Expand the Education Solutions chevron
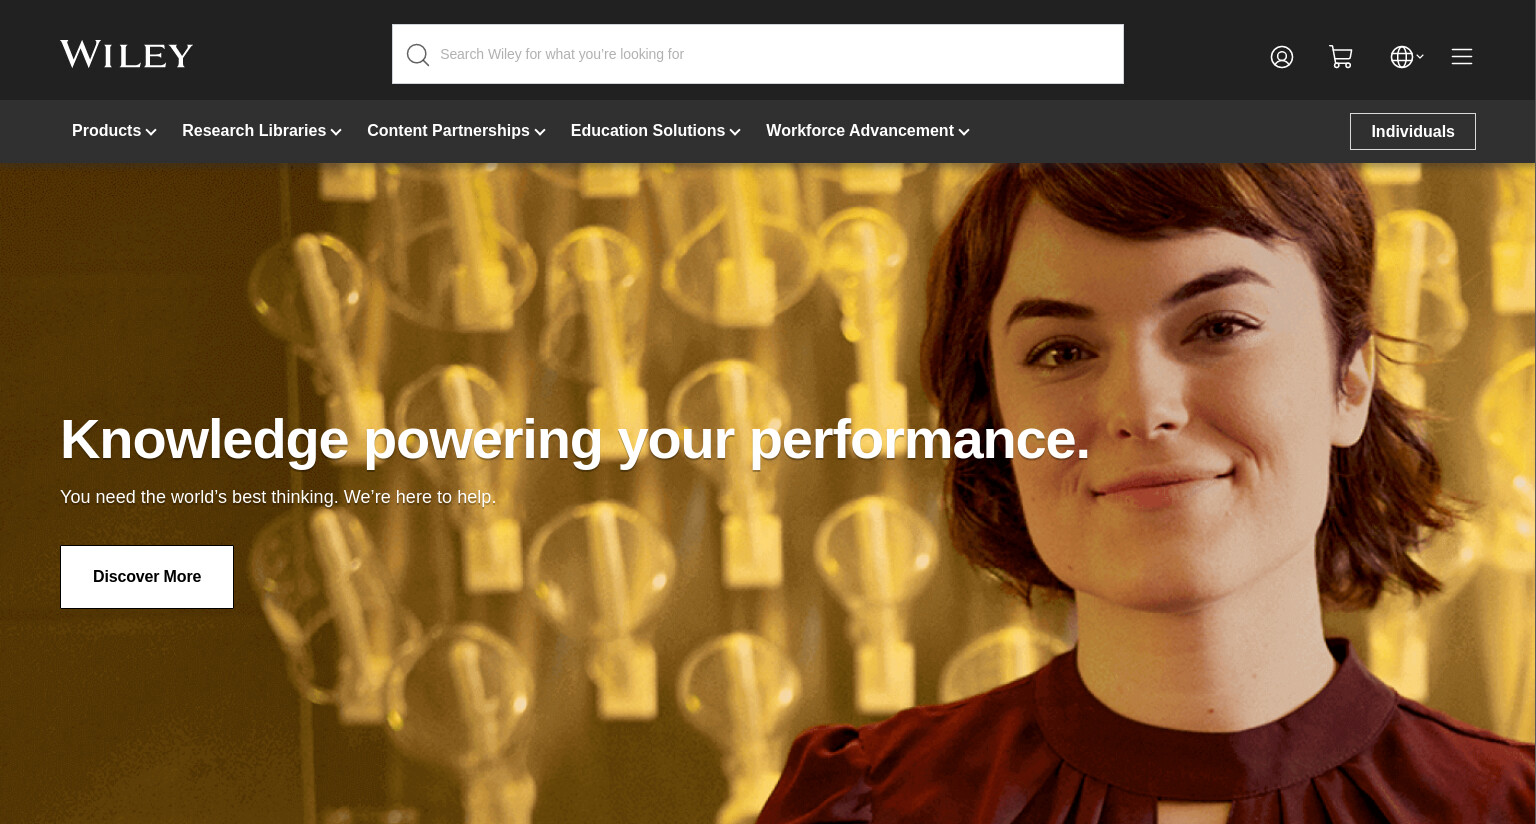 point(735,132)
